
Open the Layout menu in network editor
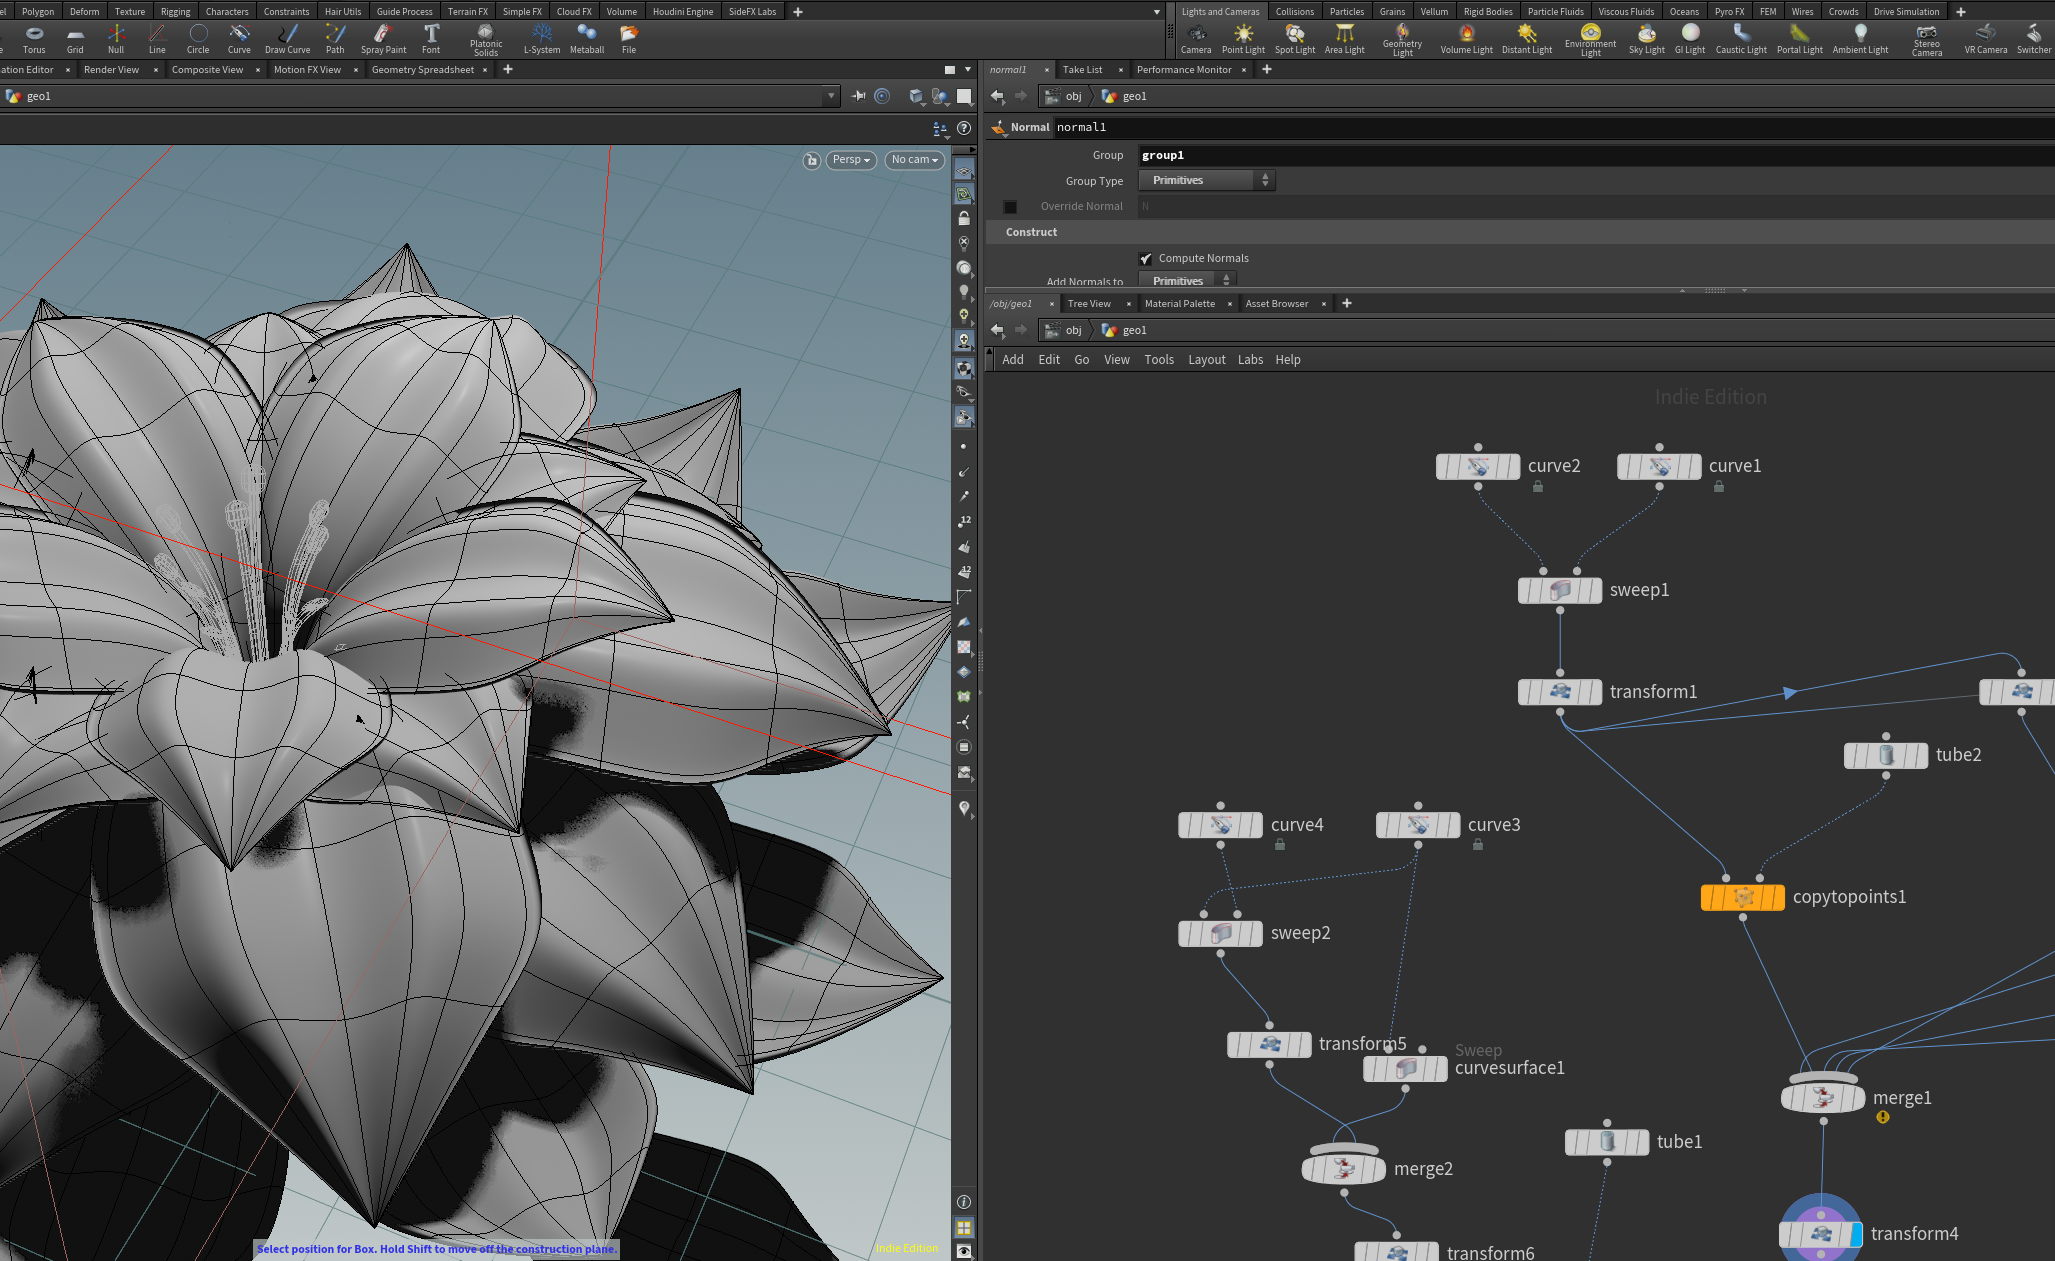(x=1206, y=360)
